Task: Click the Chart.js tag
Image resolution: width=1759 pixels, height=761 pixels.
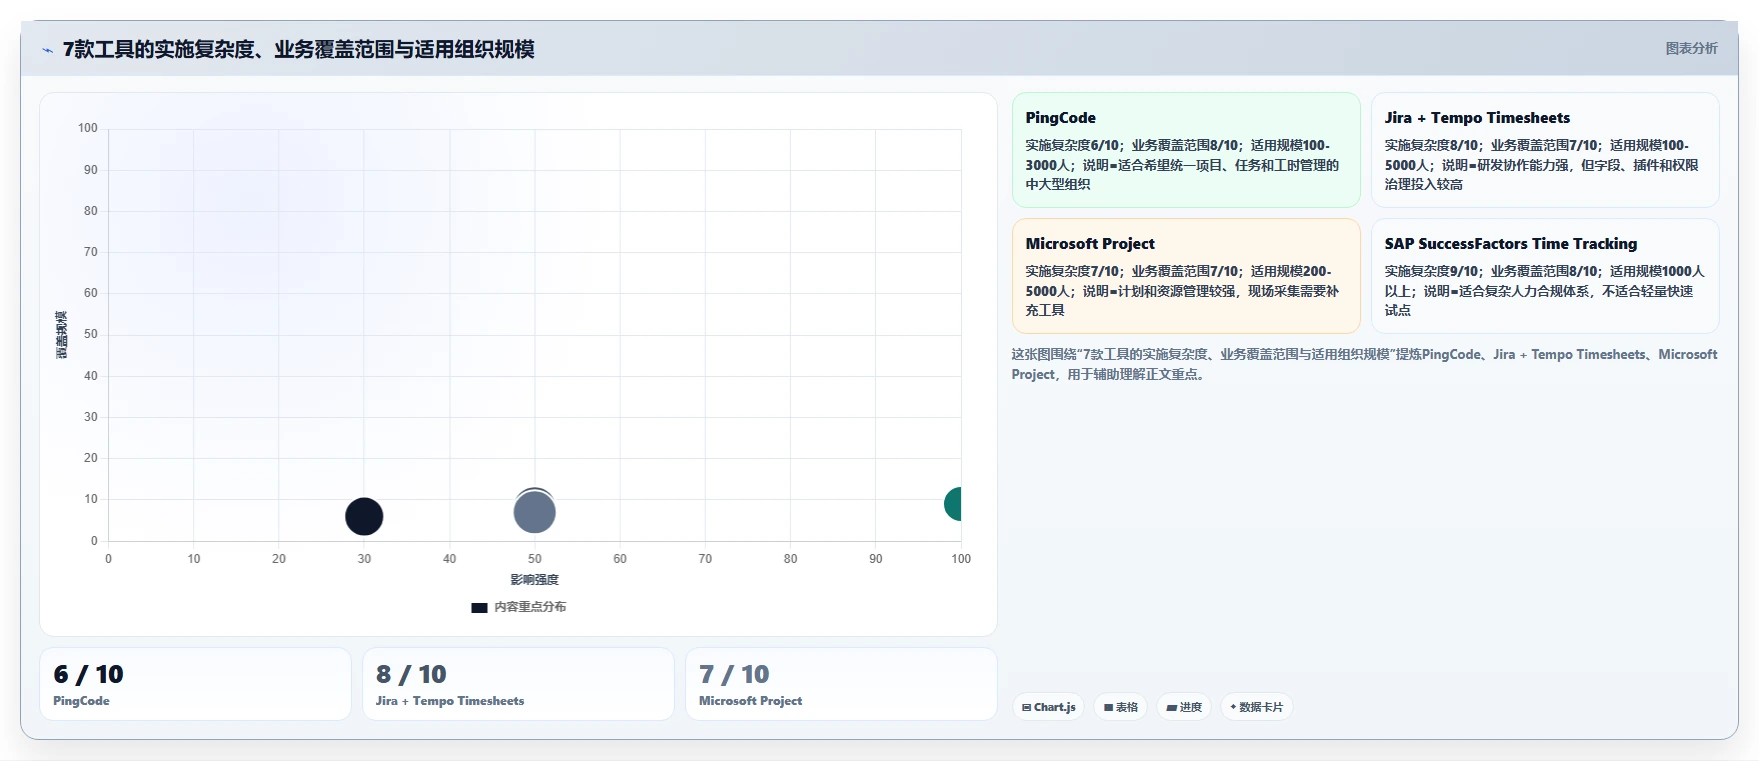Action: coord(1048,707)
